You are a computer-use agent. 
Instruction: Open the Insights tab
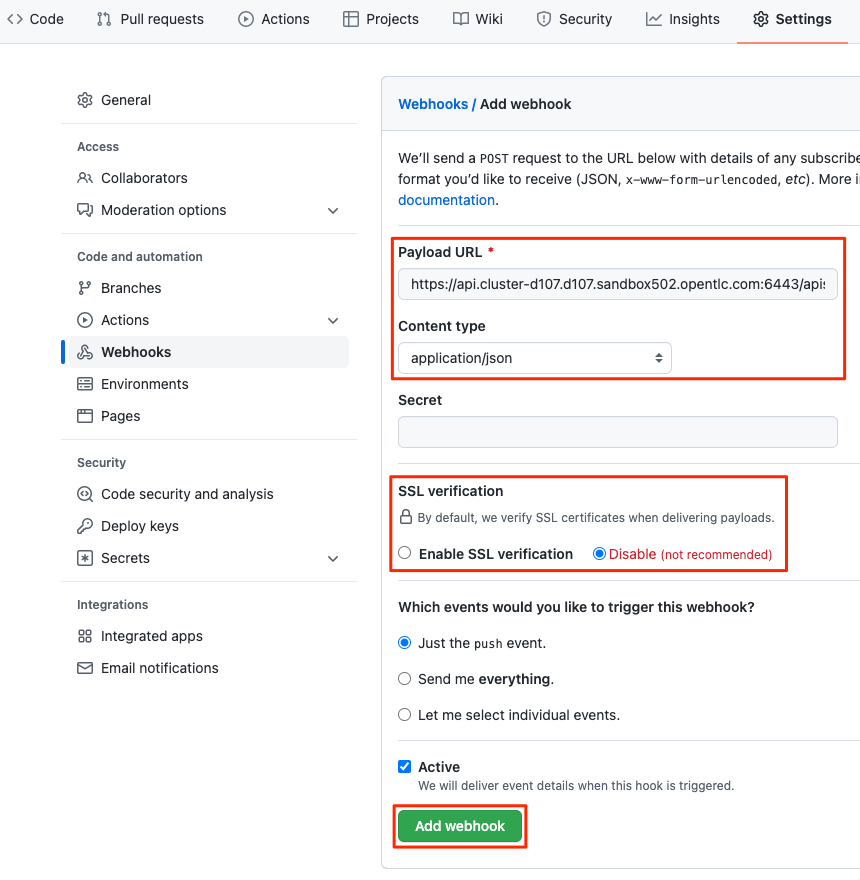(683, 18)
